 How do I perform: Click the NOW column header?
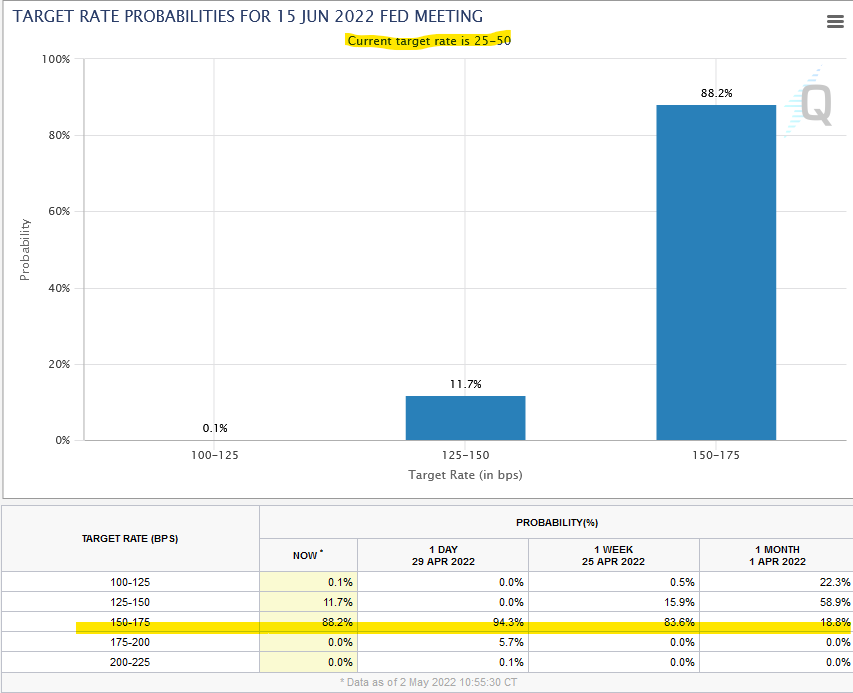[307, 555]
